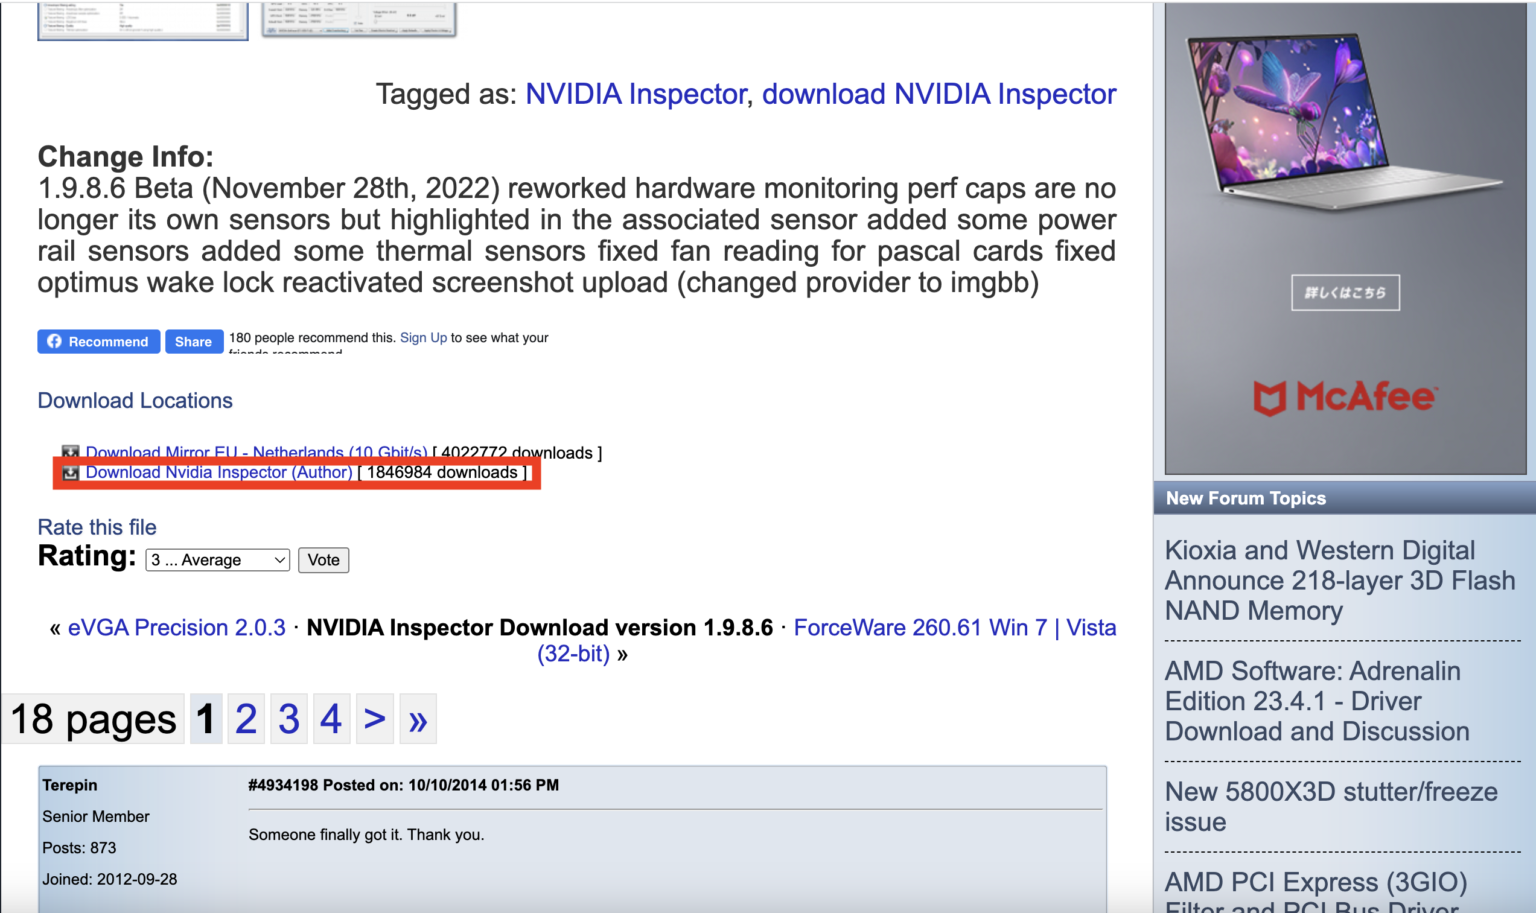Click the Share button next to Recommend

194,341
